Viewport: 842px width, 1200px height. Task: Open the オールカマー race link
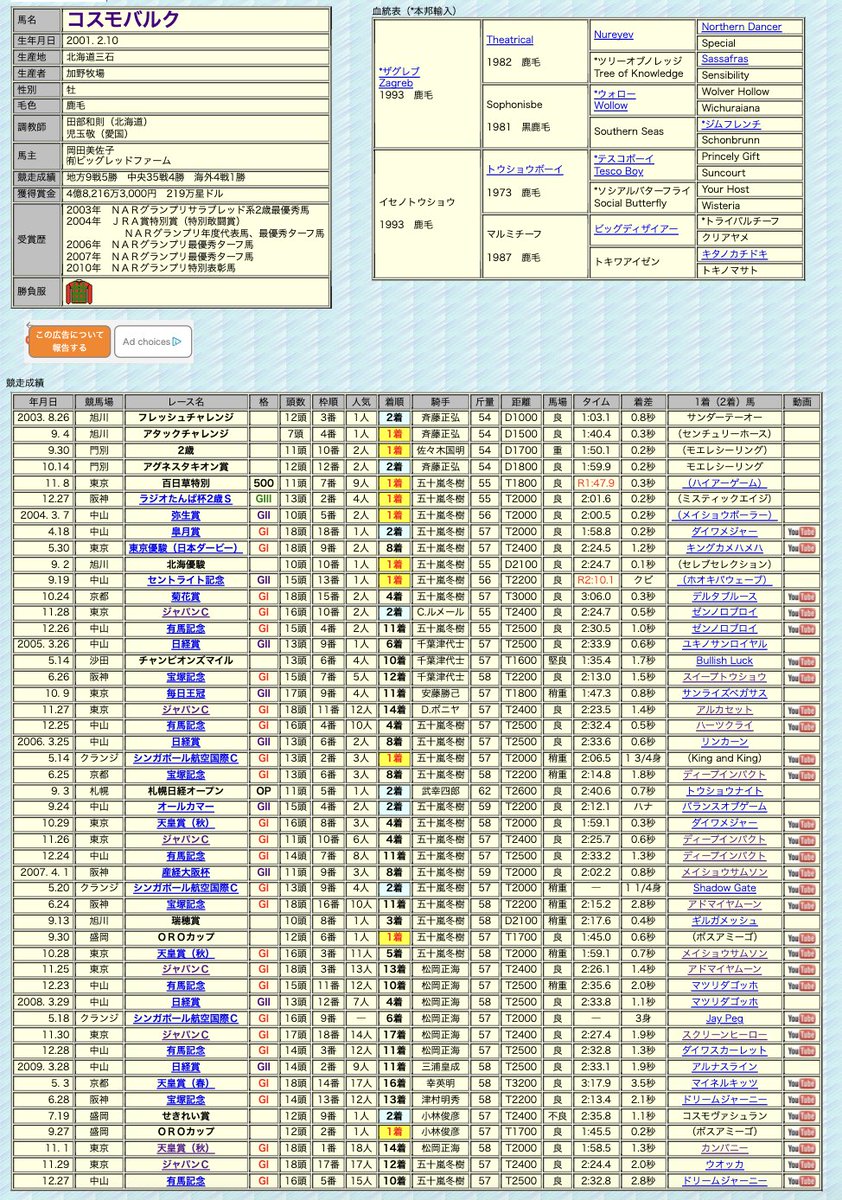point(187,806)
